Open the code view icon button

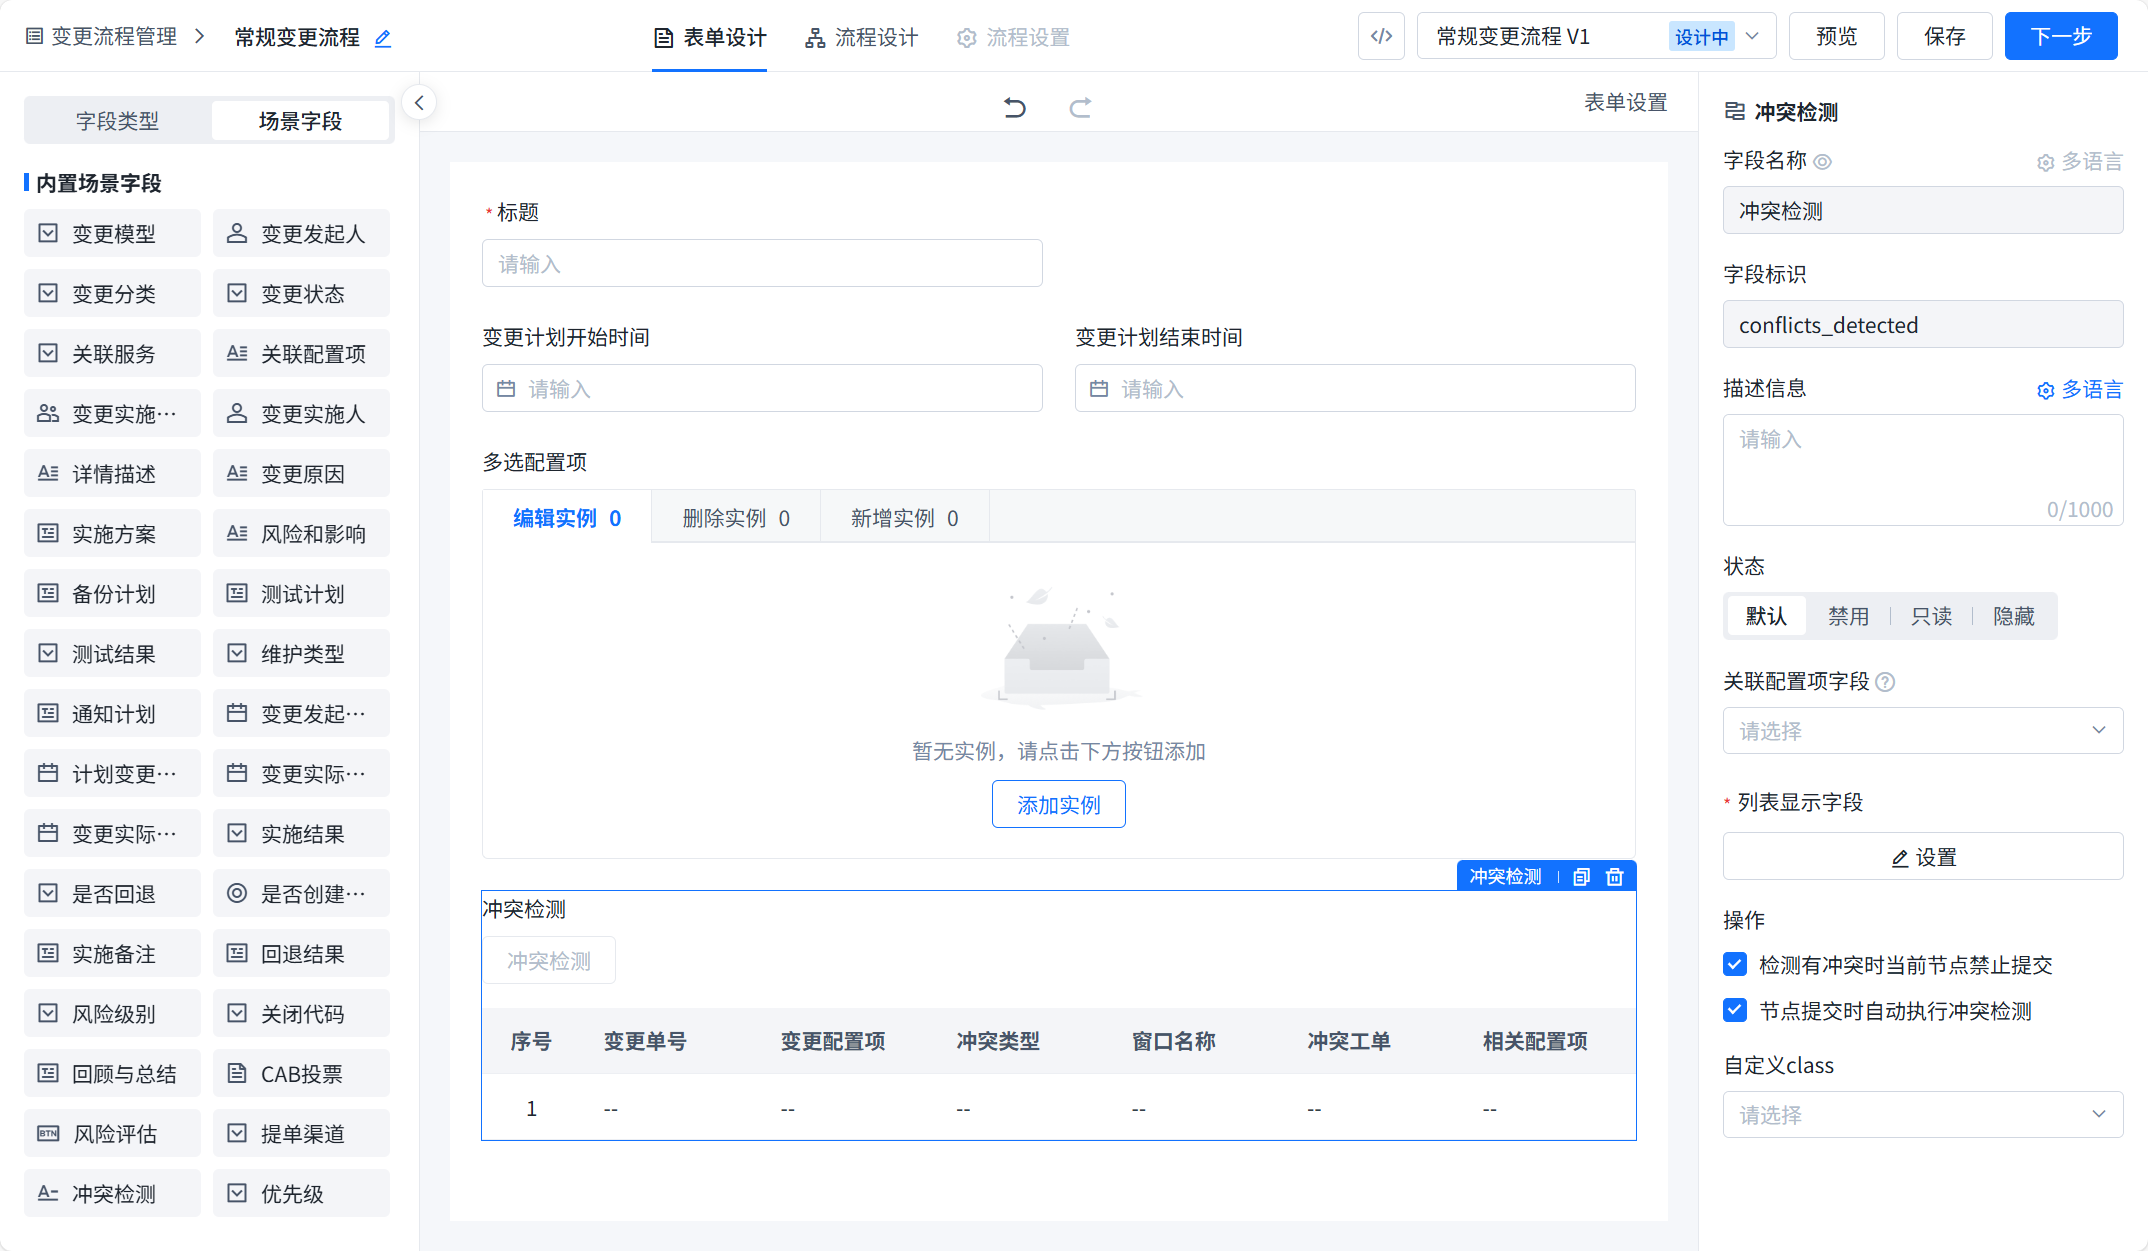click(1381, 37)
